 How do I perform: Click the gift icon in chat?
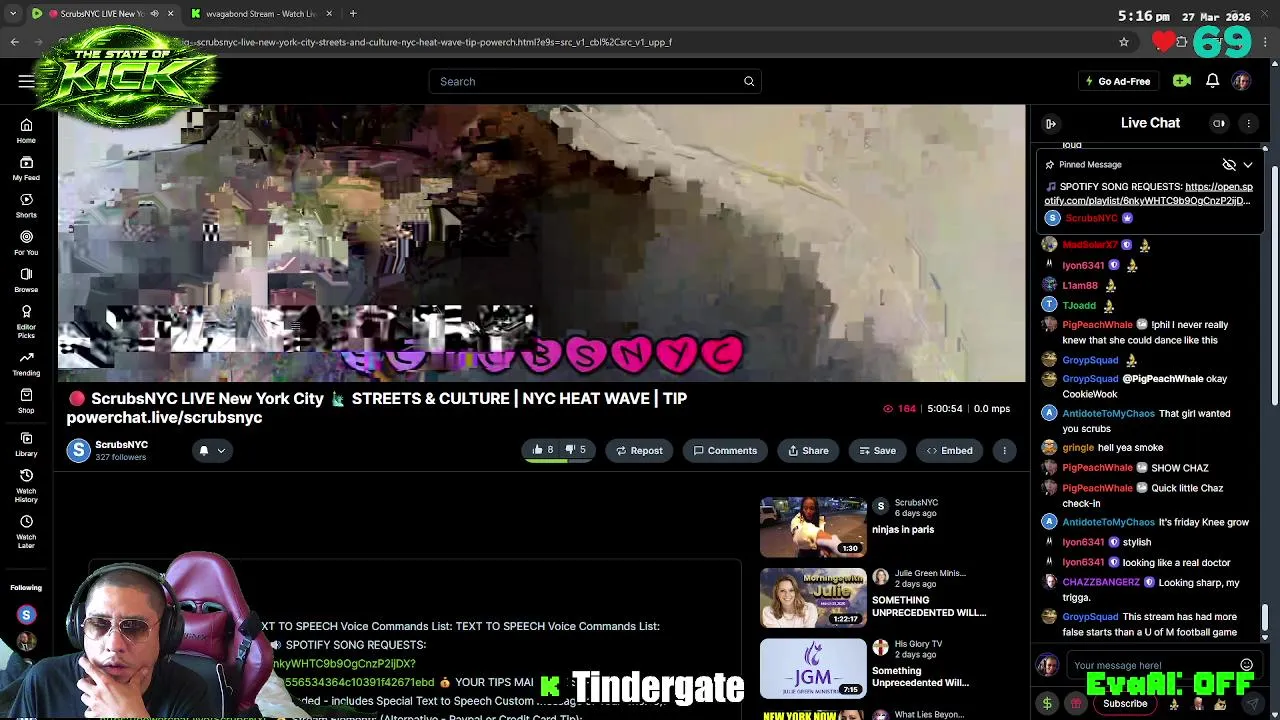click(1076, 704)
